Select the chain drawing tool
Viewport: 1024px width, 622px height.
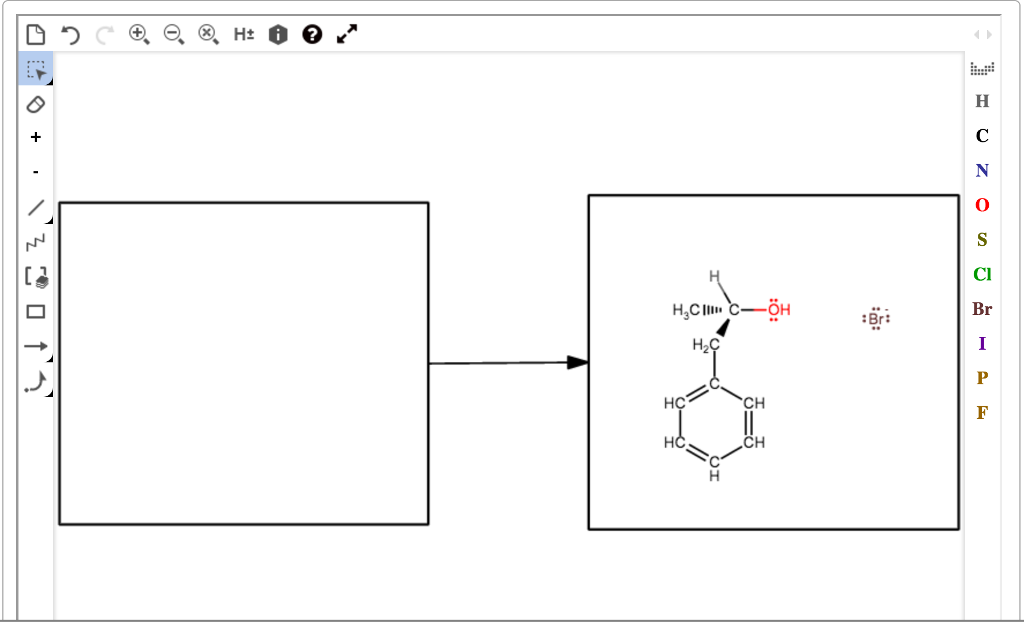coord(36,242)
